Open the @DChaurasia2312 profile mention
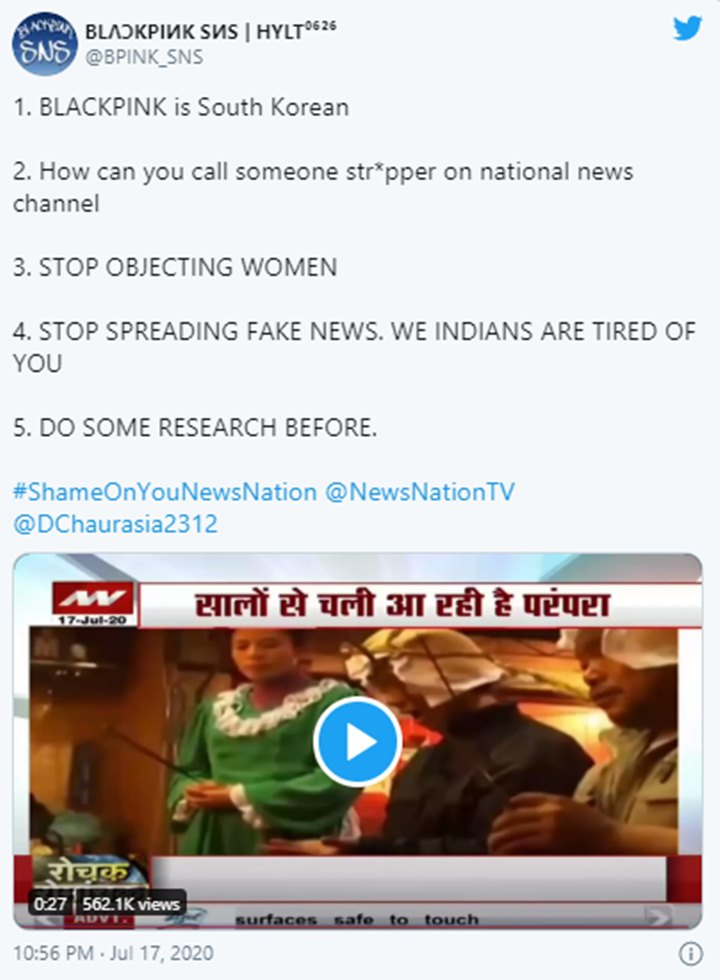 click(x=115, y=524)
